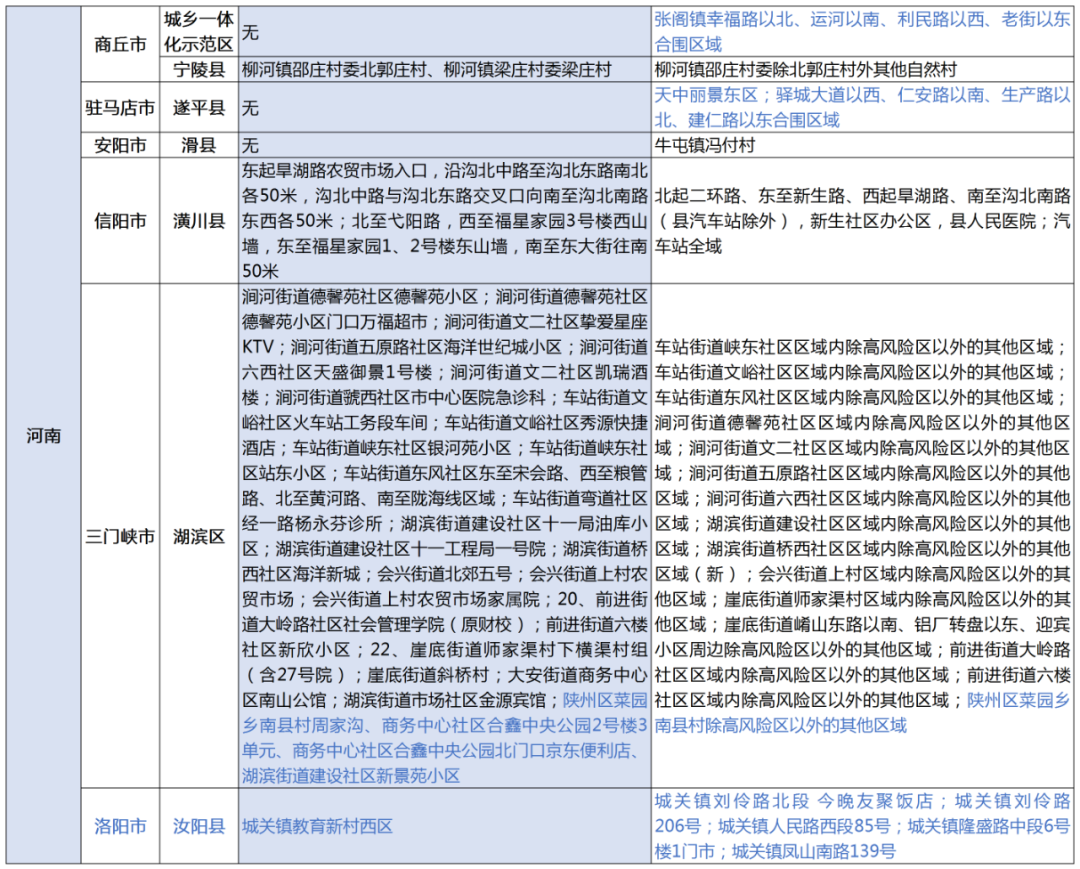This screenshot has width=1080, height=869.
Task: Select the 潢川县 county cell
Action: tap(198, 221)
